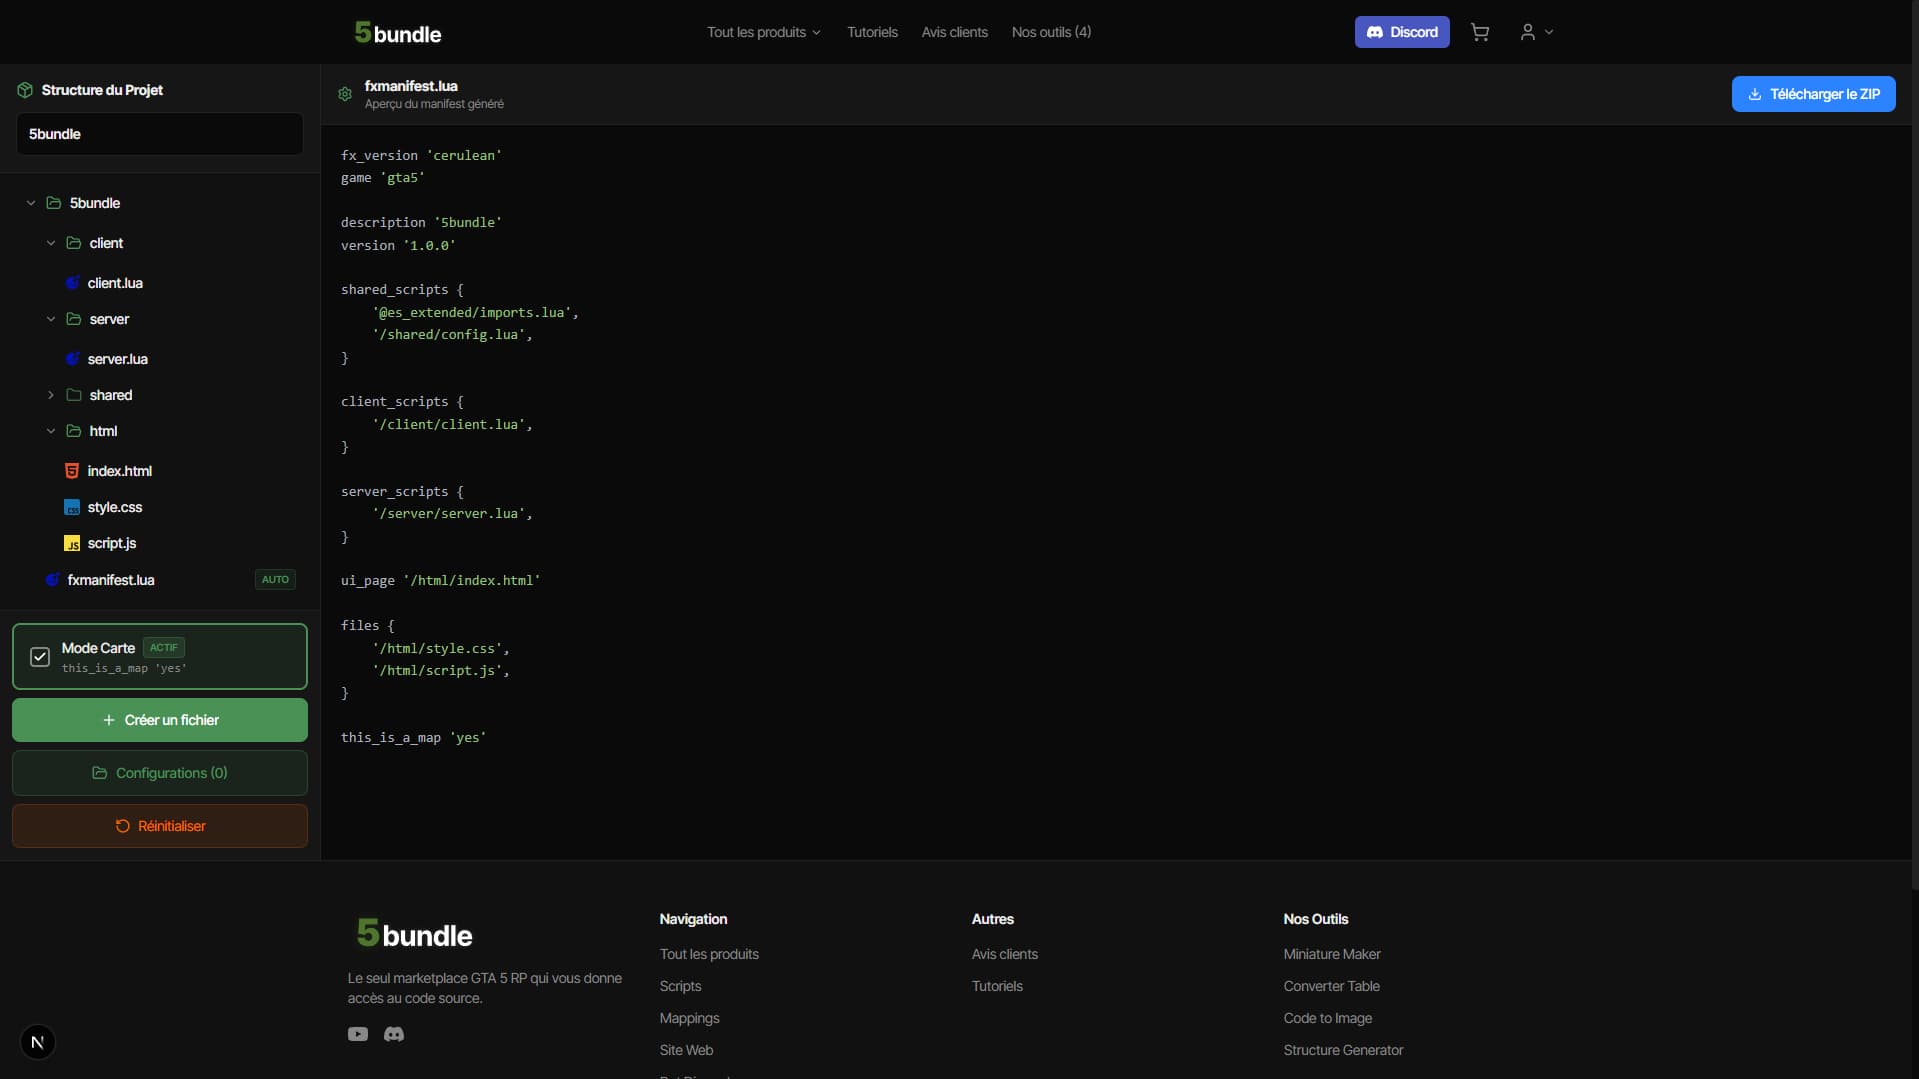
Task: Toggle the Mode Carte checkbox
Action: (x=40, y=657)
